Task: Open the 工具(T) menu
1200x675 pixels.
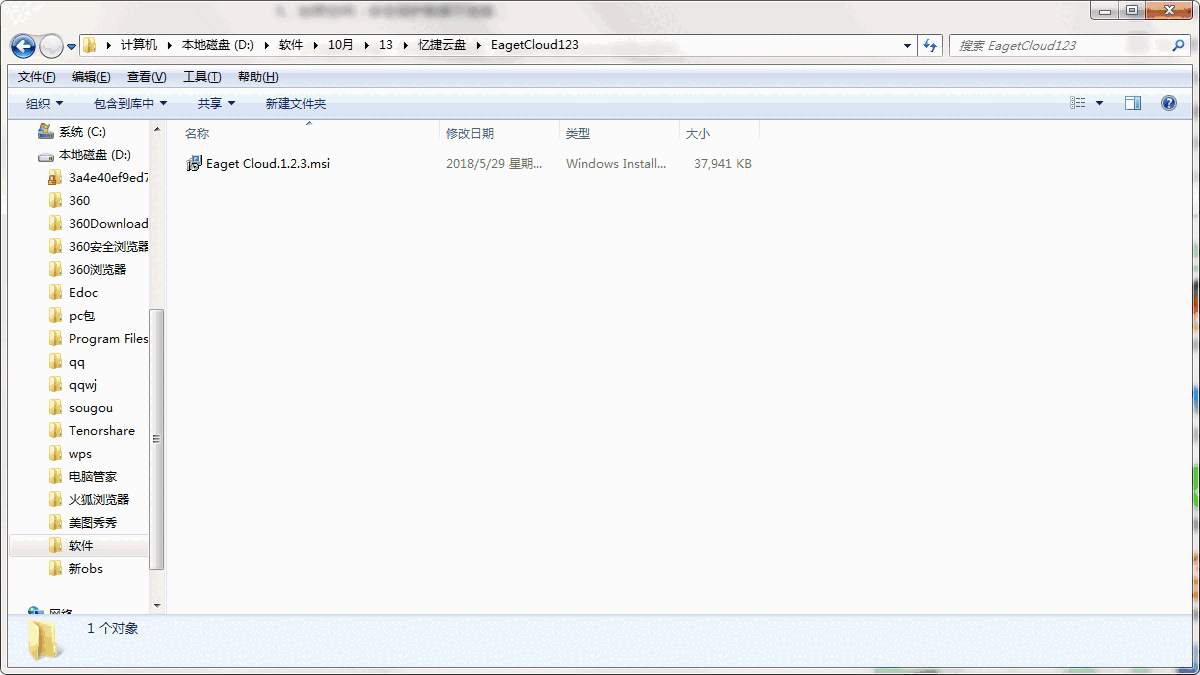Action: click(202, 77)
